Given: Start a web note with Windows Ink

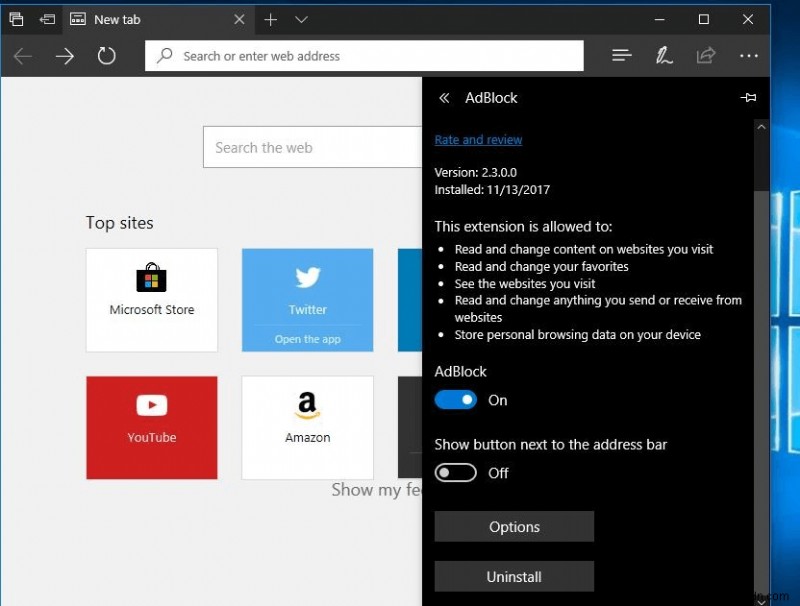Looking at the screenshot, I should click(664, 56).
